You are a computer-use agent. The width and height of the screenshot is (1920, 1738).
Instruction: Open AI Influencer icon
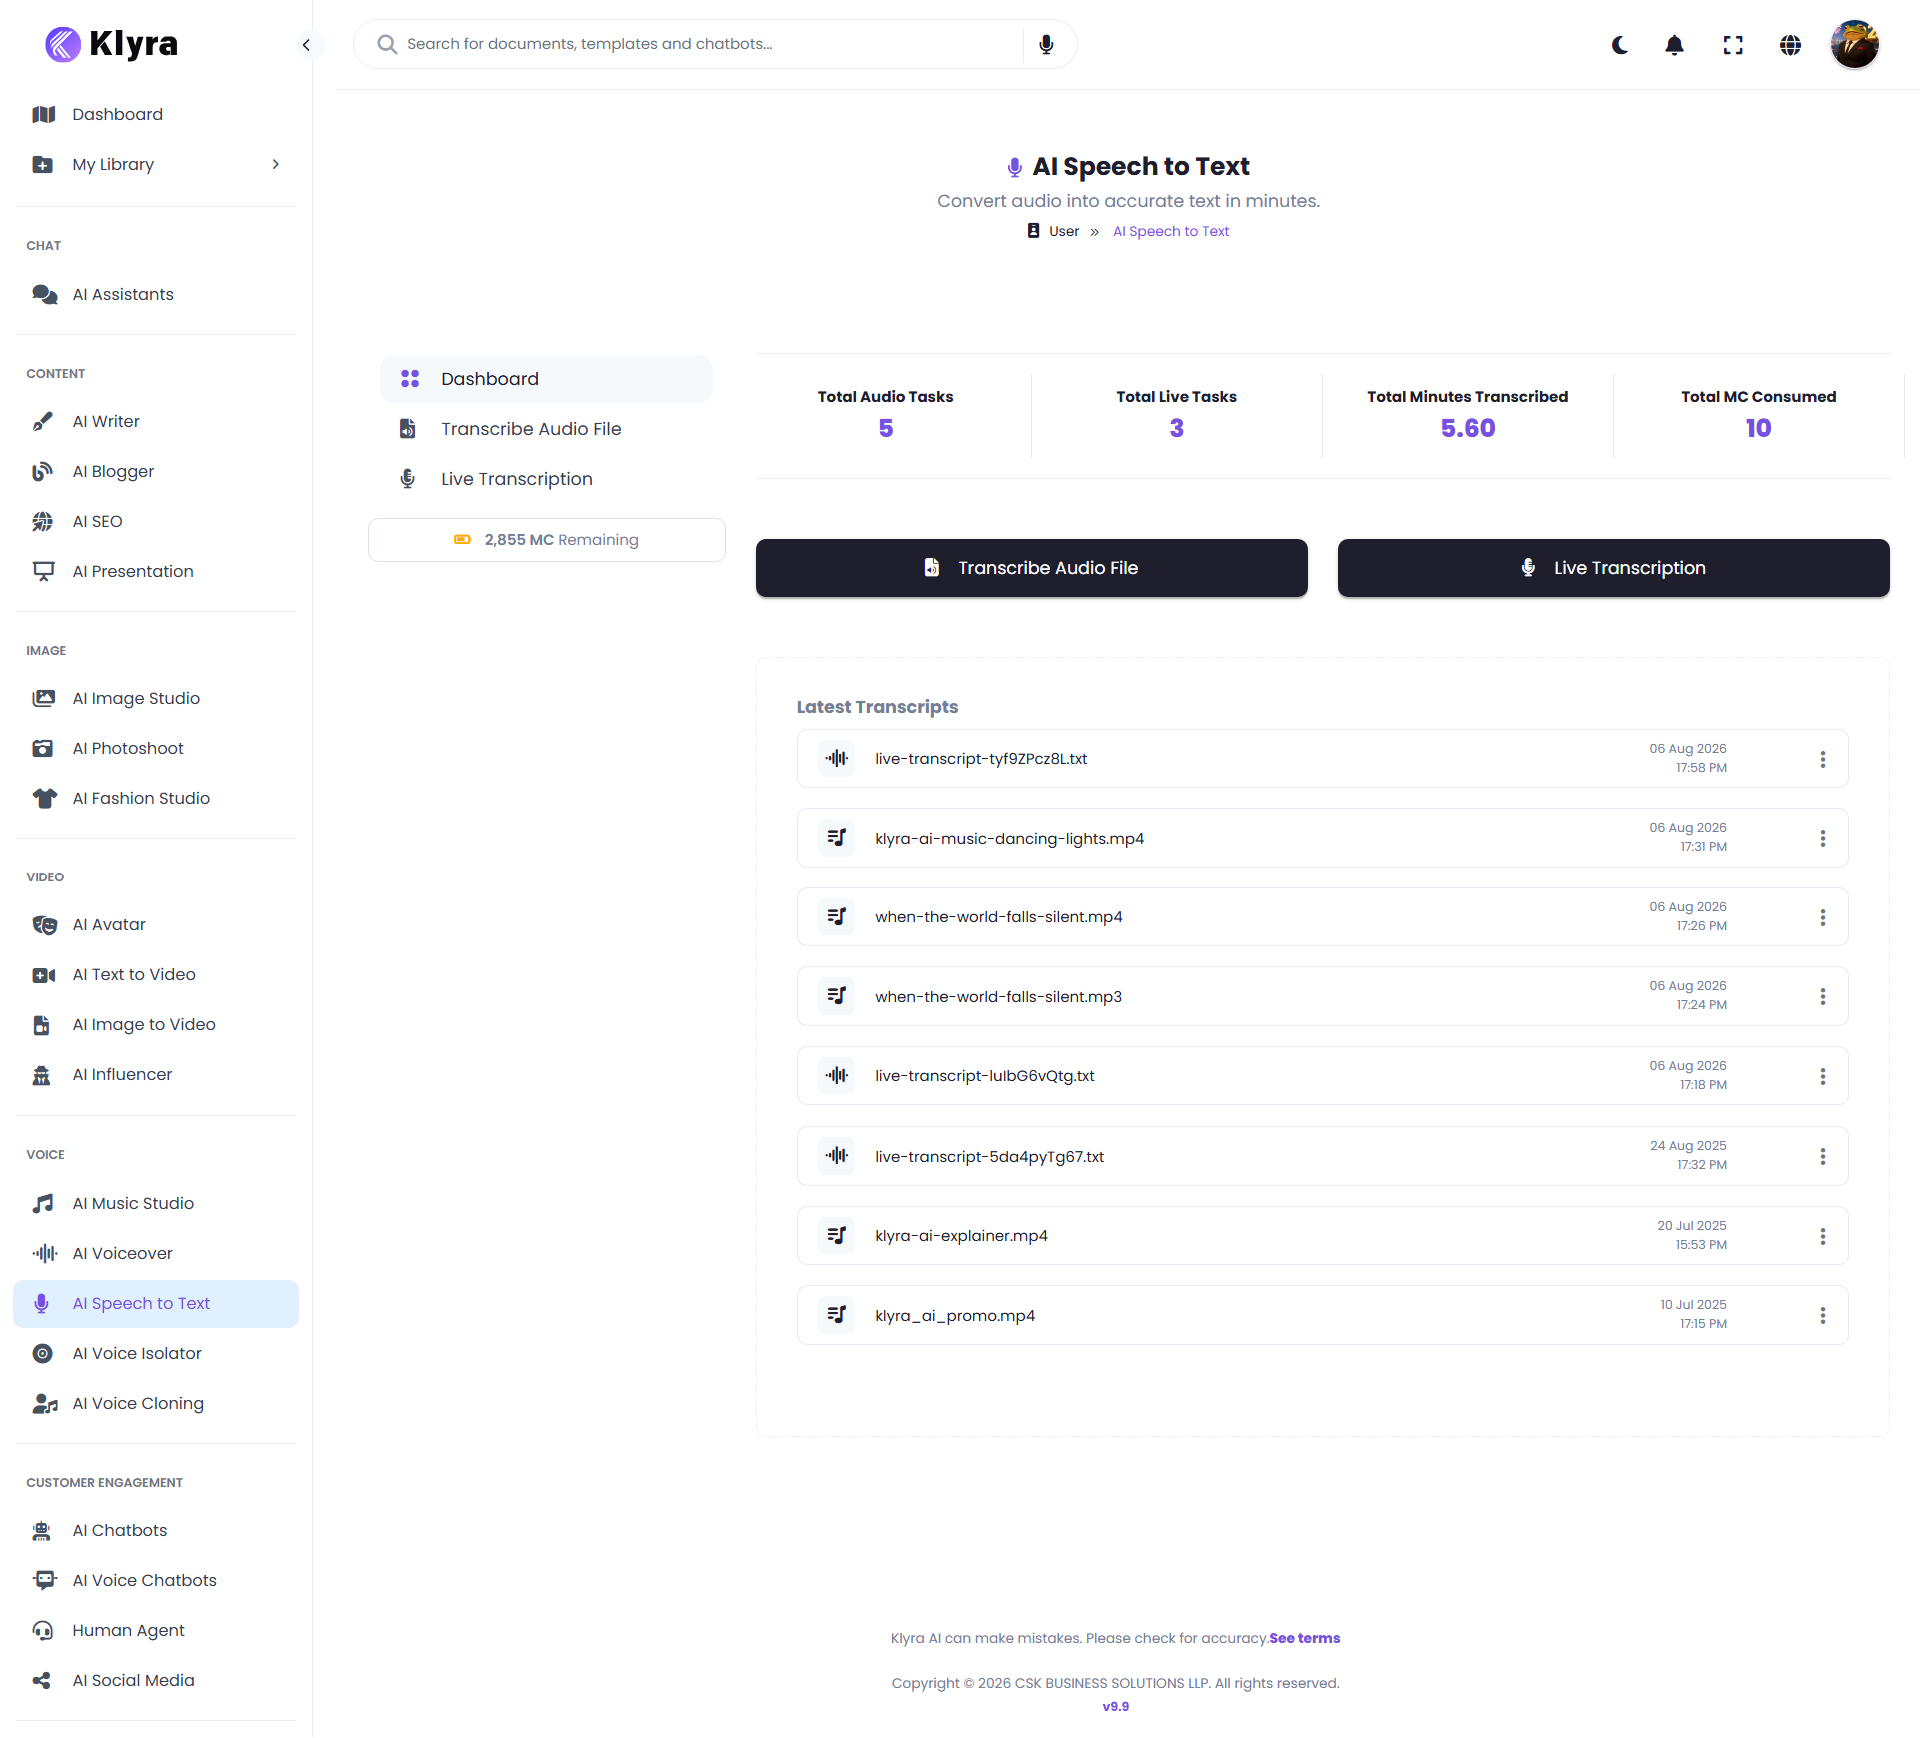pos(42,1074)
